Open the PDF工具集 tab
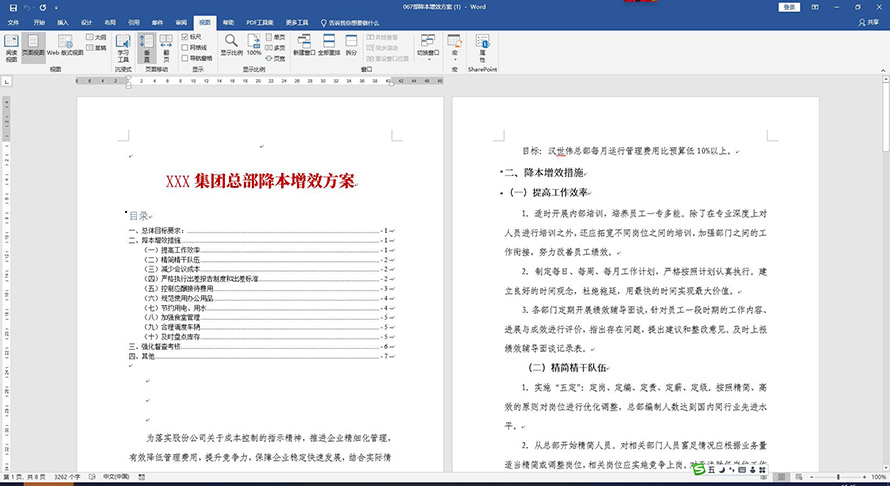890x486 pixels. pyautogui.click(x=259, y=23)
